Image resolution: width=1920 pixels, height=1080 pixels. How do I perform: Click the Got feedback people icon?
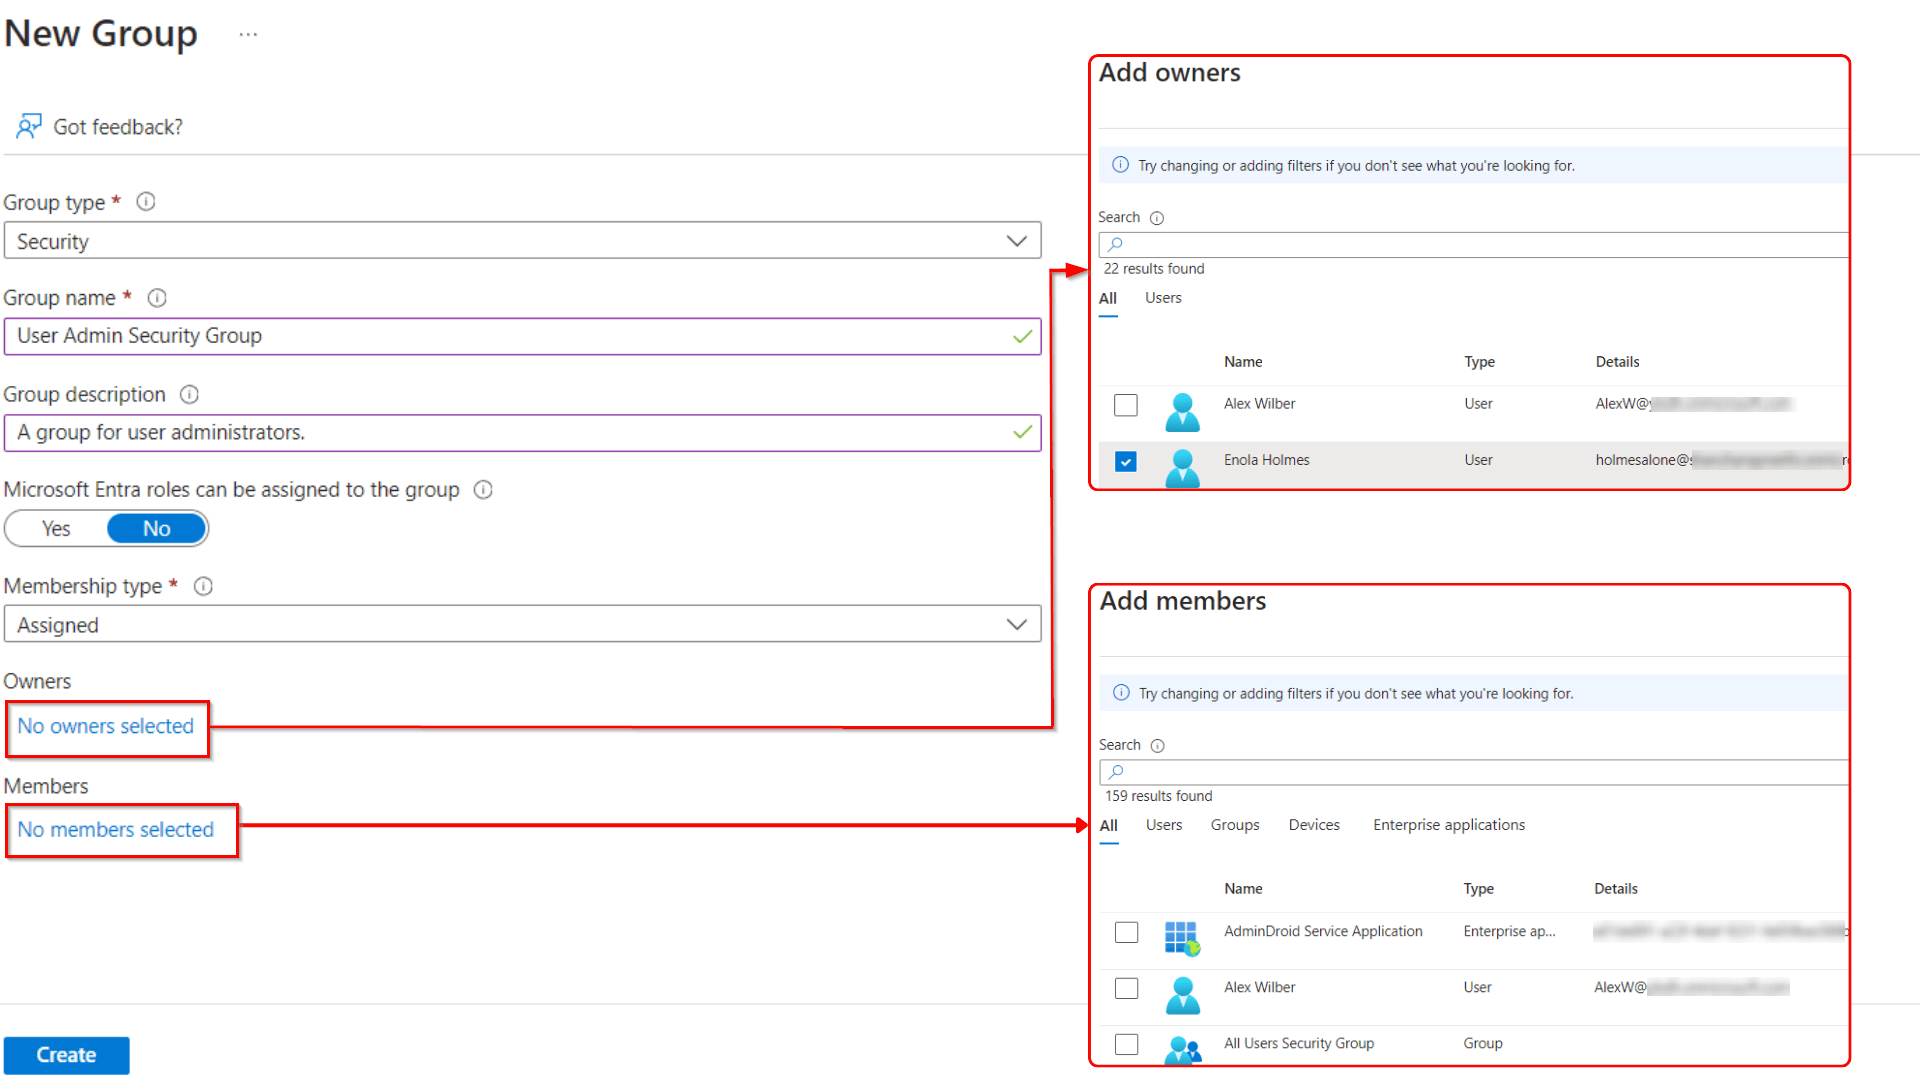(x=27, y=126)
